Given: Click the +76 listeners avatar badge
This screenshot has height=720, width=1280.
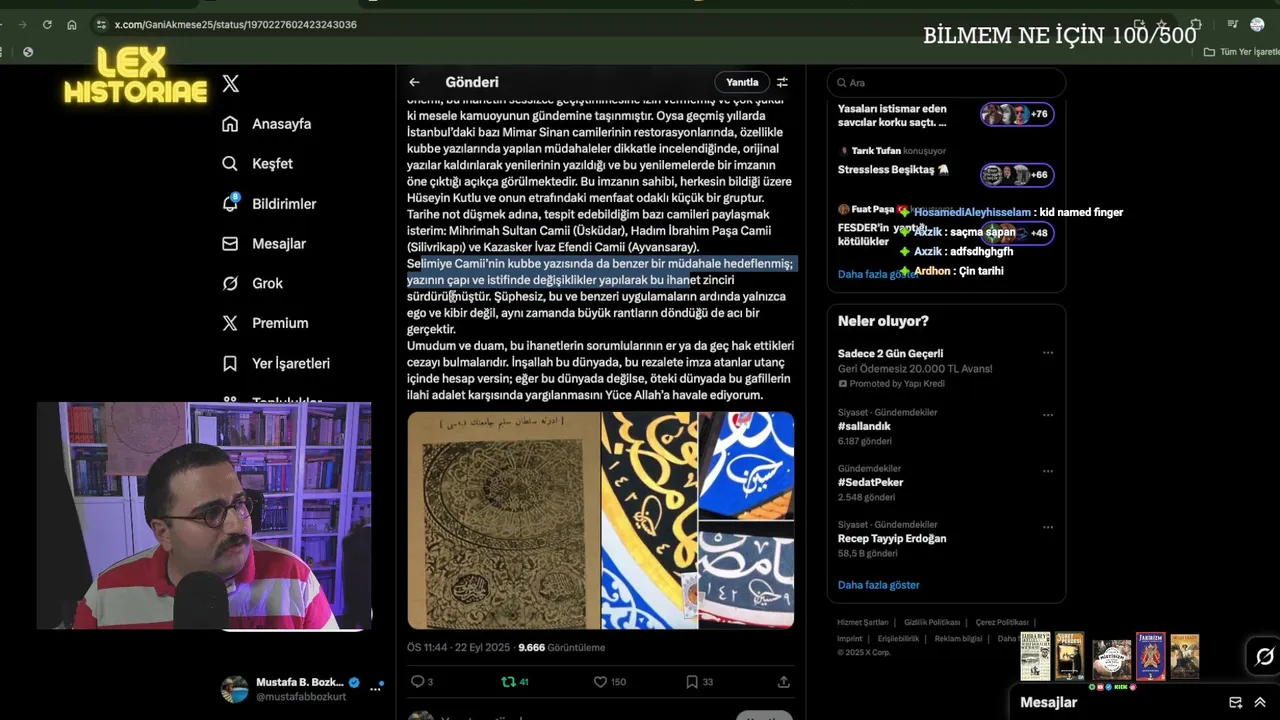Looking at the screenshot, I should (x=1017, y=114).
